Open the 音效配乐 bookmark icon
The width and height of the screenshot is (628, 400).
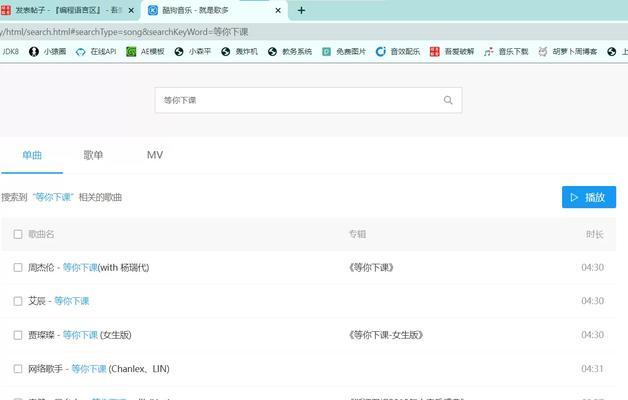[x=380, y=51]
